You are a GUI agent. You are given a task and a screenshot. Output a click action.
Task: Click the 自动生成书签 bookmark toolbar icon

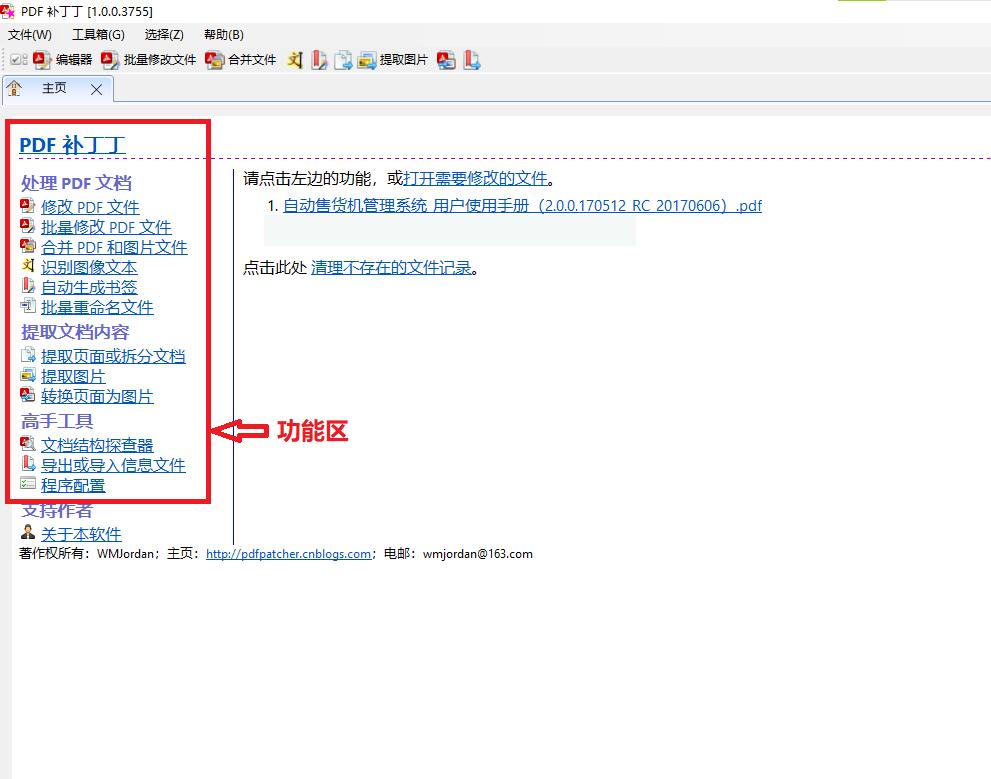point(319,60)
